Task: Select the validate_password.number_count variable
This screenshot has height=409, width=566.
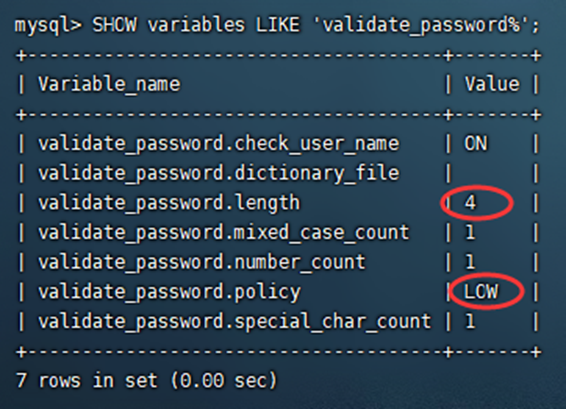Action: click(202, 262)
